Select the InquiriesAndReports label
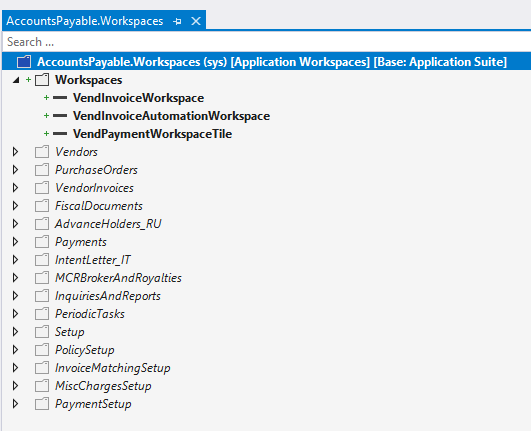Image resolution: width=531 pixels, height=431 pixels. point(108,296)
